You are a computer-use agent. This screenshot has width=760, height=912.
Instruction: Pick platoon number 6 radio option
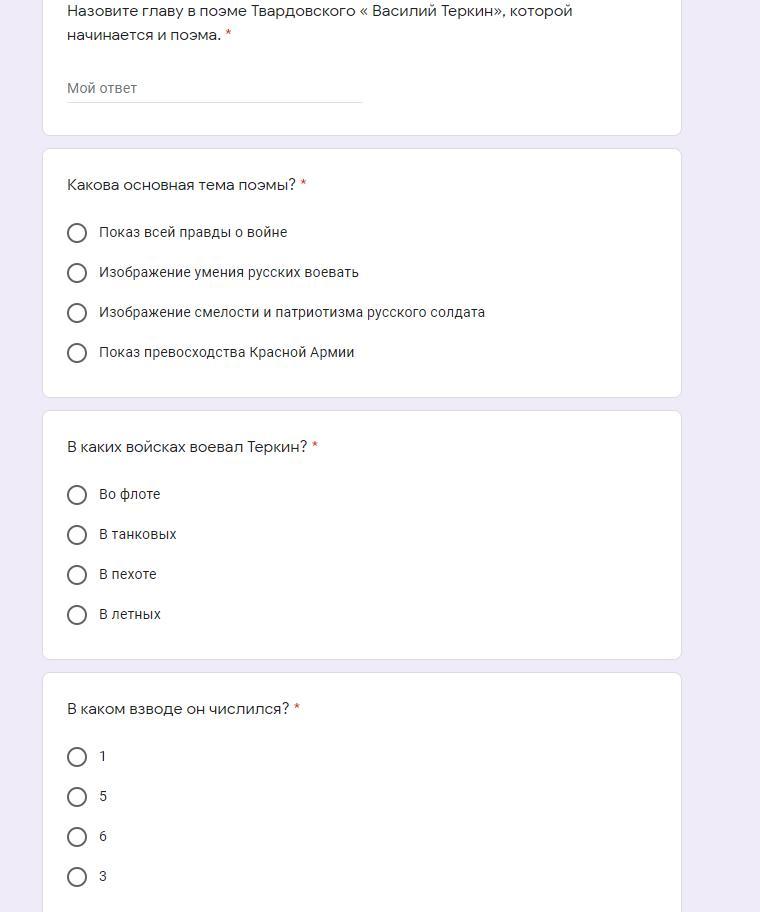(77, 837)
